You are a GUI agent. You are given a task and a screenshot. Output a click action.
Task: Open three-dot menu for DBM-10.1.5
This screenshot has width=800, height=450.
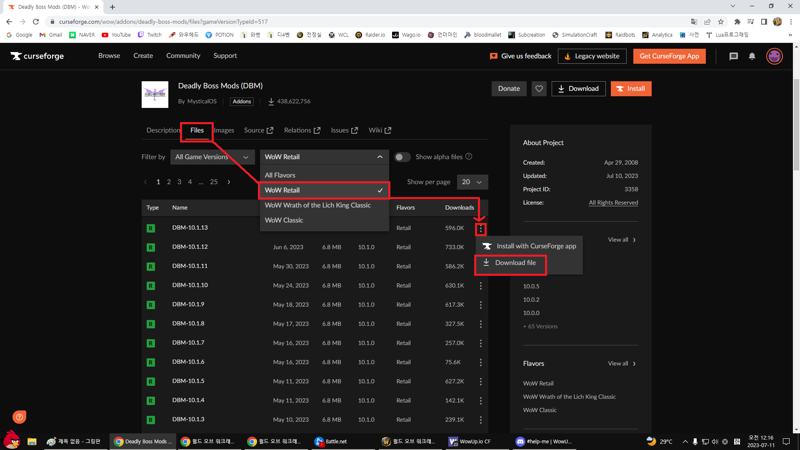(481, 382)
